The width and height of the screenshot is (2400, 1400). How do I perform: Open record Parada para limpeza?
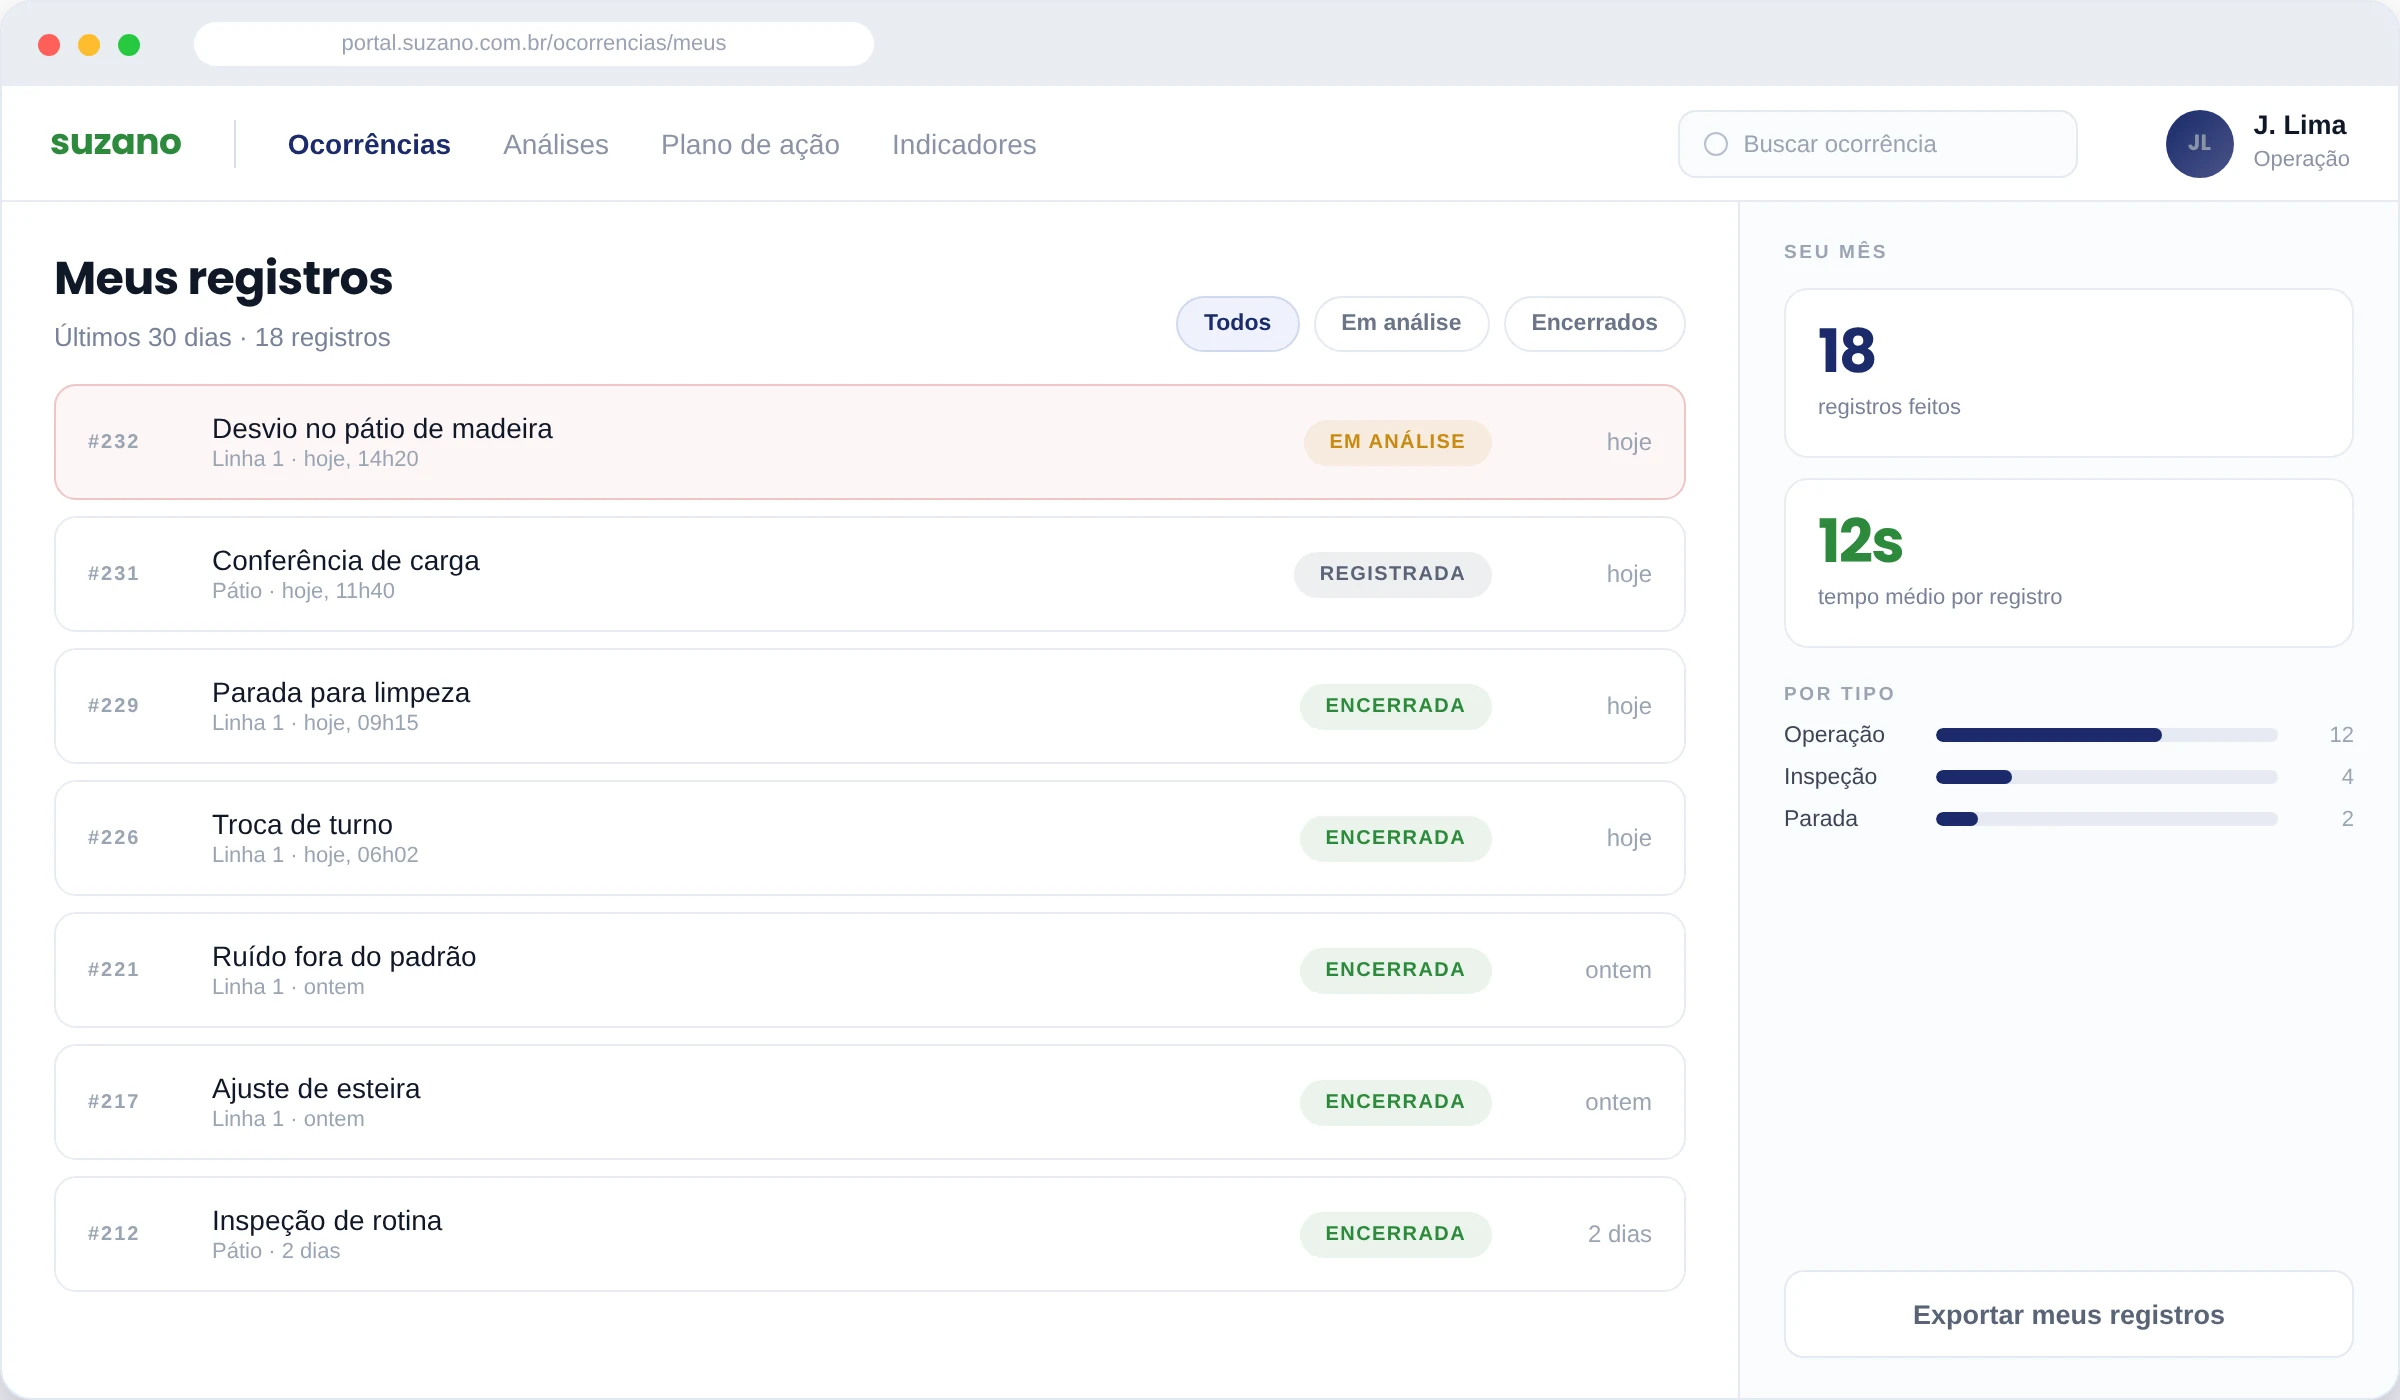click(x=870, y=706)
